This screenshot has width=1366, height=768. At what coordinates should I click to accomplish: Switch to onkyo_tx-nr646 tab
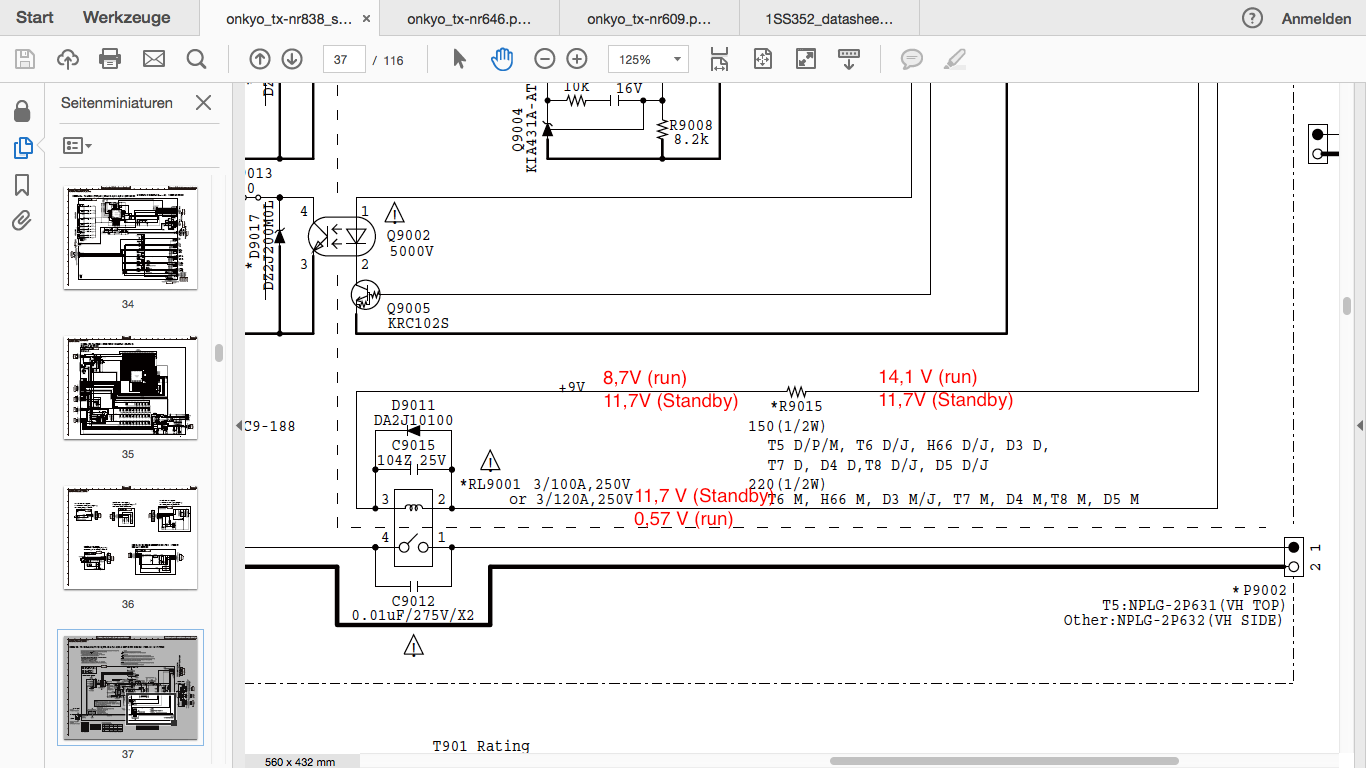[470, 18]
